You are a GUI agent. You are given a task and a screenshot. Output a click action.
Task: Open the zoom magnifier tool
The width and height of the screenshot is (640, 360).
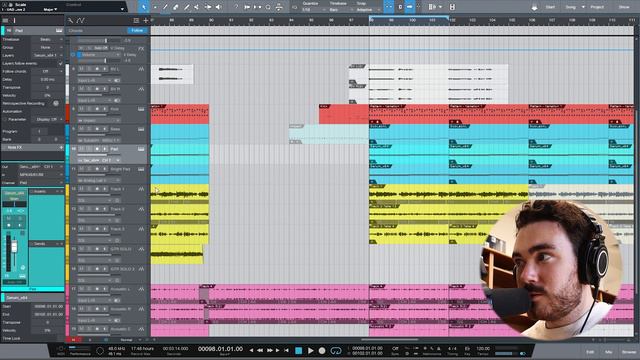click(x=268, y=7)
